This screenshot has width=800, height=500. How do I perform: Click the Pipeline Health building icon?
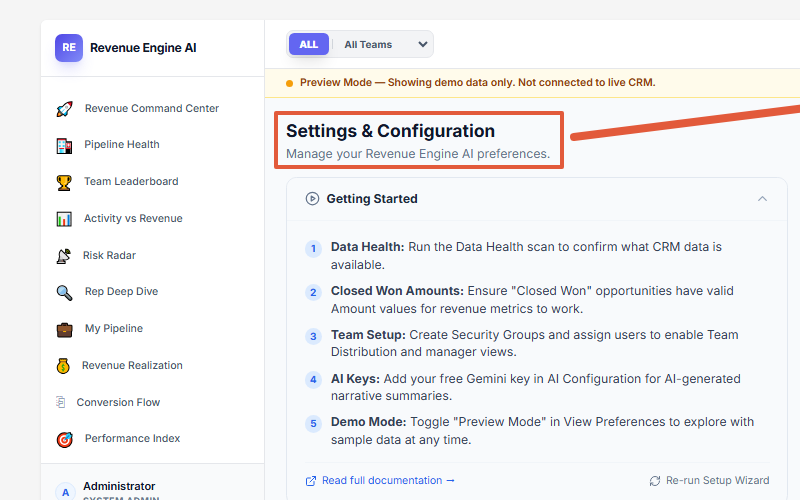tap(64, 145)
